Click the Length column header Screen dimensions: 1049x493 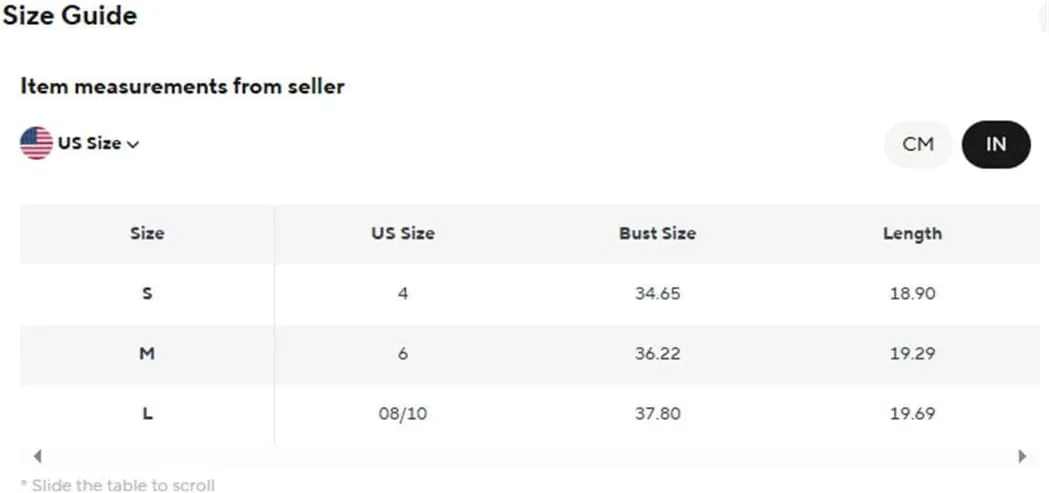(912, 233)
